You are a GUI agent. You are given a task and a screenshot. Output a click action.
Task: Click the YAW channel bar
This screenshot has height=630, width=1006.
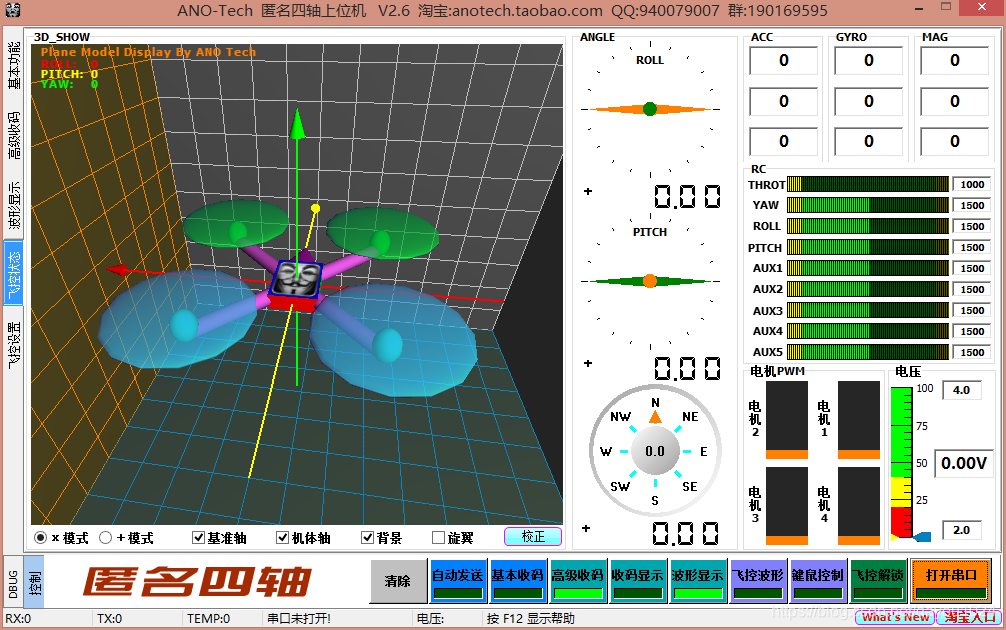867,205
